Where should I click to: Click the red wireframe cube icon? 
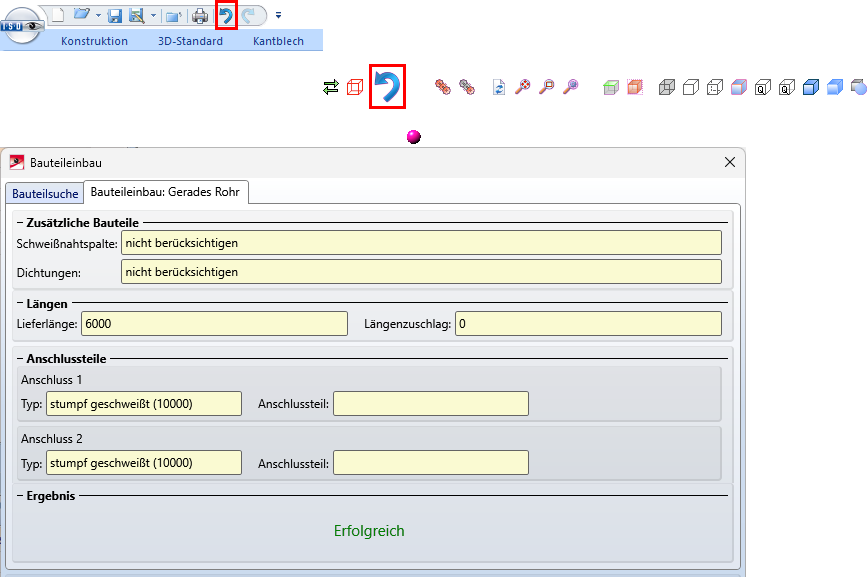(355, 87)
